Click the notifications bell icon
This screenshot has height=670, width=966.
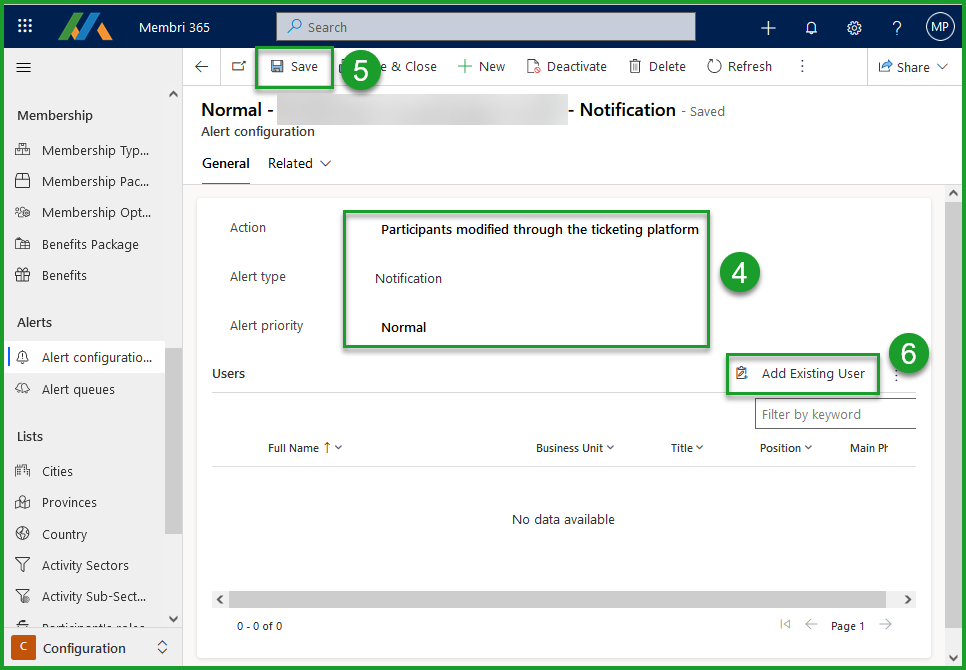(x=811, y=28)
